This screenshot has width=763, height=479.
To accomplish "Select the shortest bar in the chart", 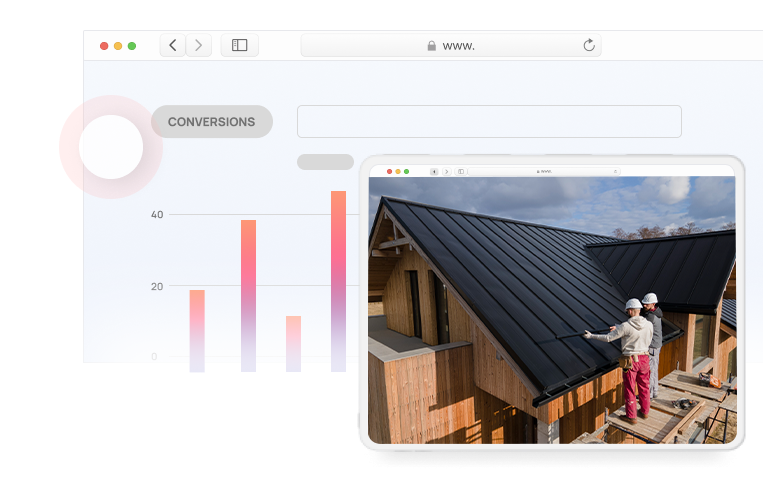I will click(293, 343).
